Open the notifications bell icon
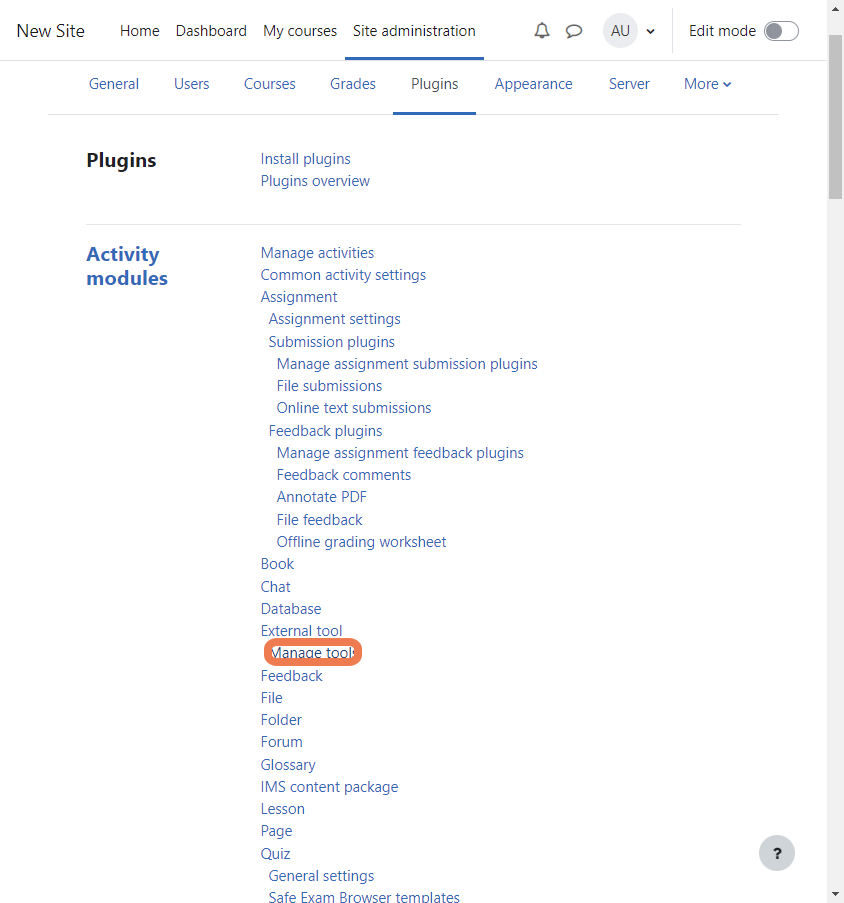844x903 pixels. click(x=542, y=31)
